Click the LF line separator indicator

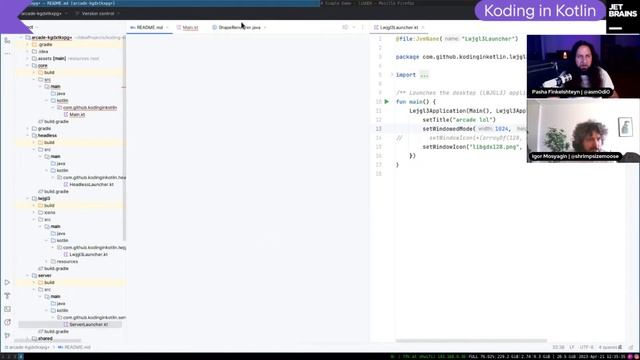[x=572, y=347]
